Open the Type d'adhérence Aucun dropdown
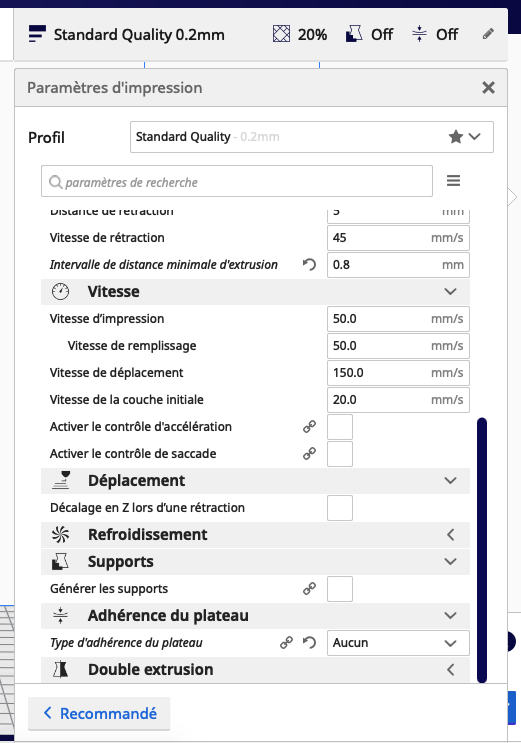Screen dimensions: 521x743 point(398,643)
